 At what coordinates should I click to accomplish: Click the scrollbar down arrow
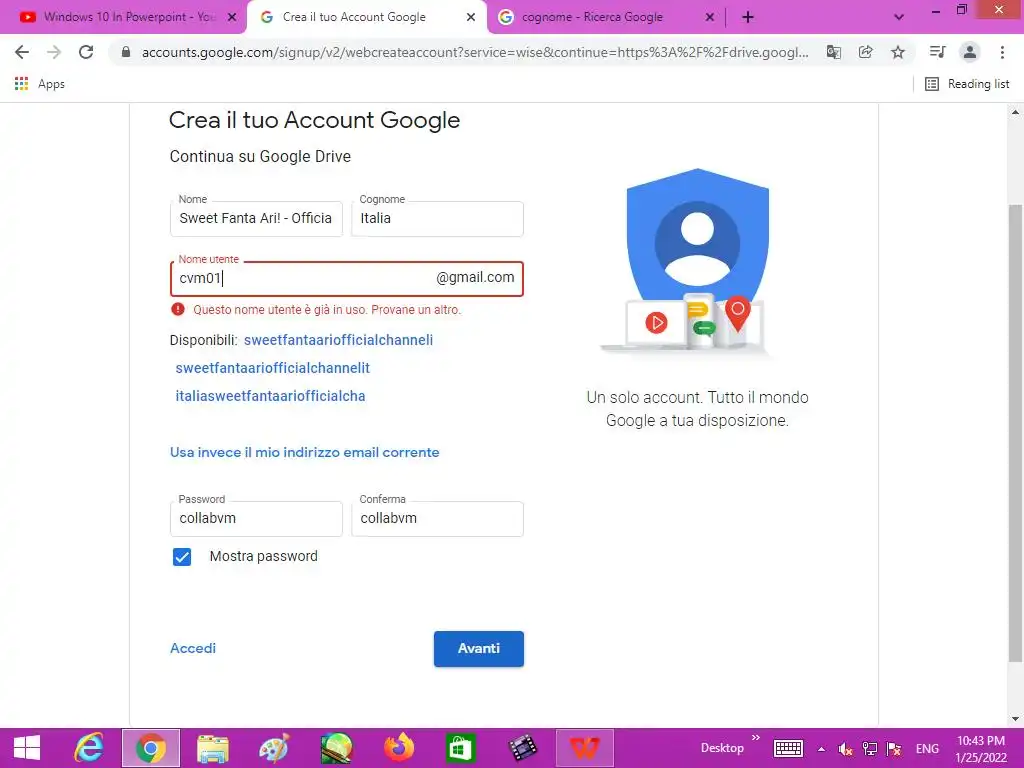click(x=1015, y=719)
